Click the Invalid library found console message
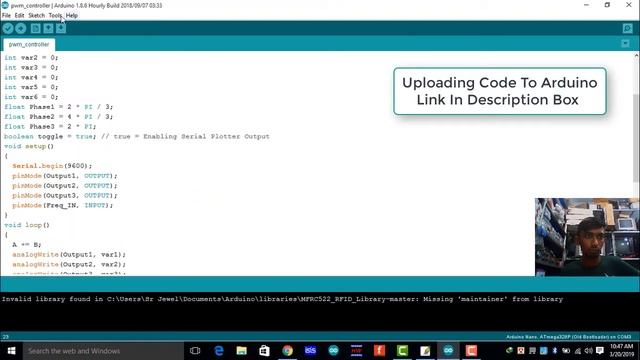The height and width of the screenshot is (360, 640). click(x=282, y=299)
